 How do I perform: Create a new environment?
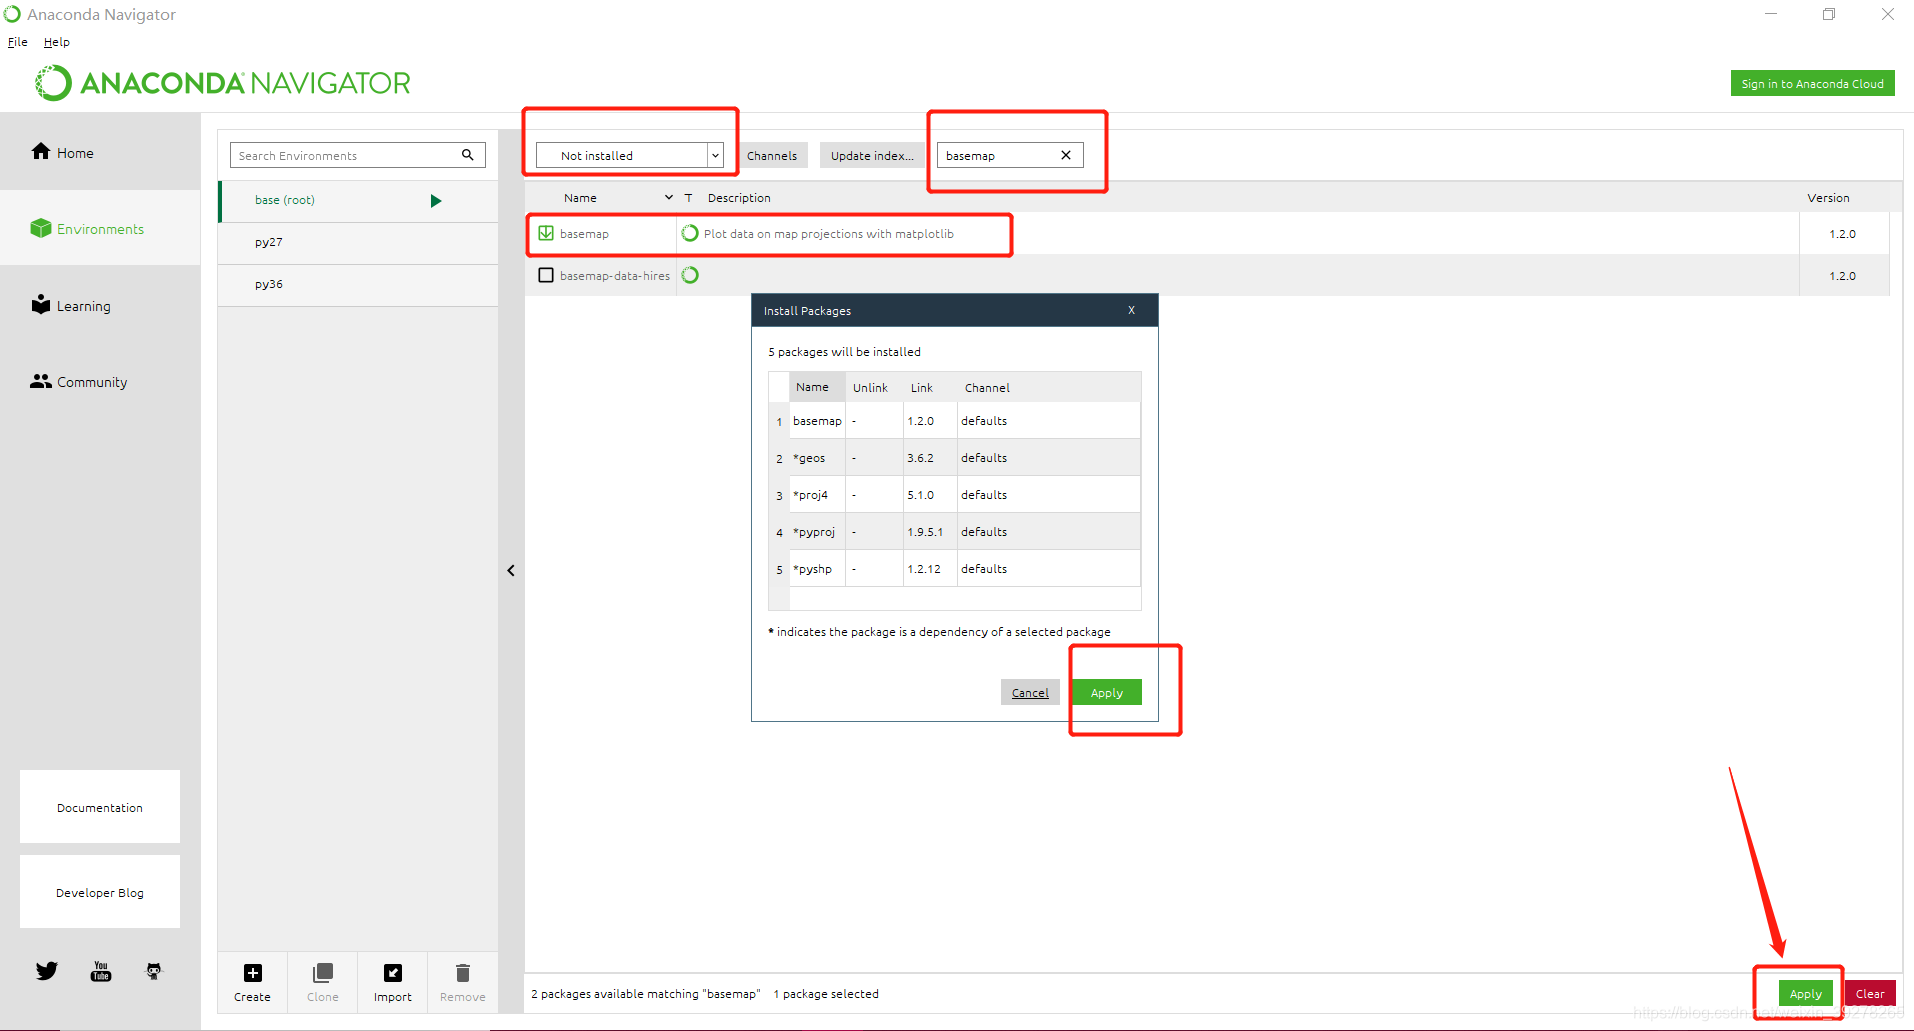tap(252, 982)
